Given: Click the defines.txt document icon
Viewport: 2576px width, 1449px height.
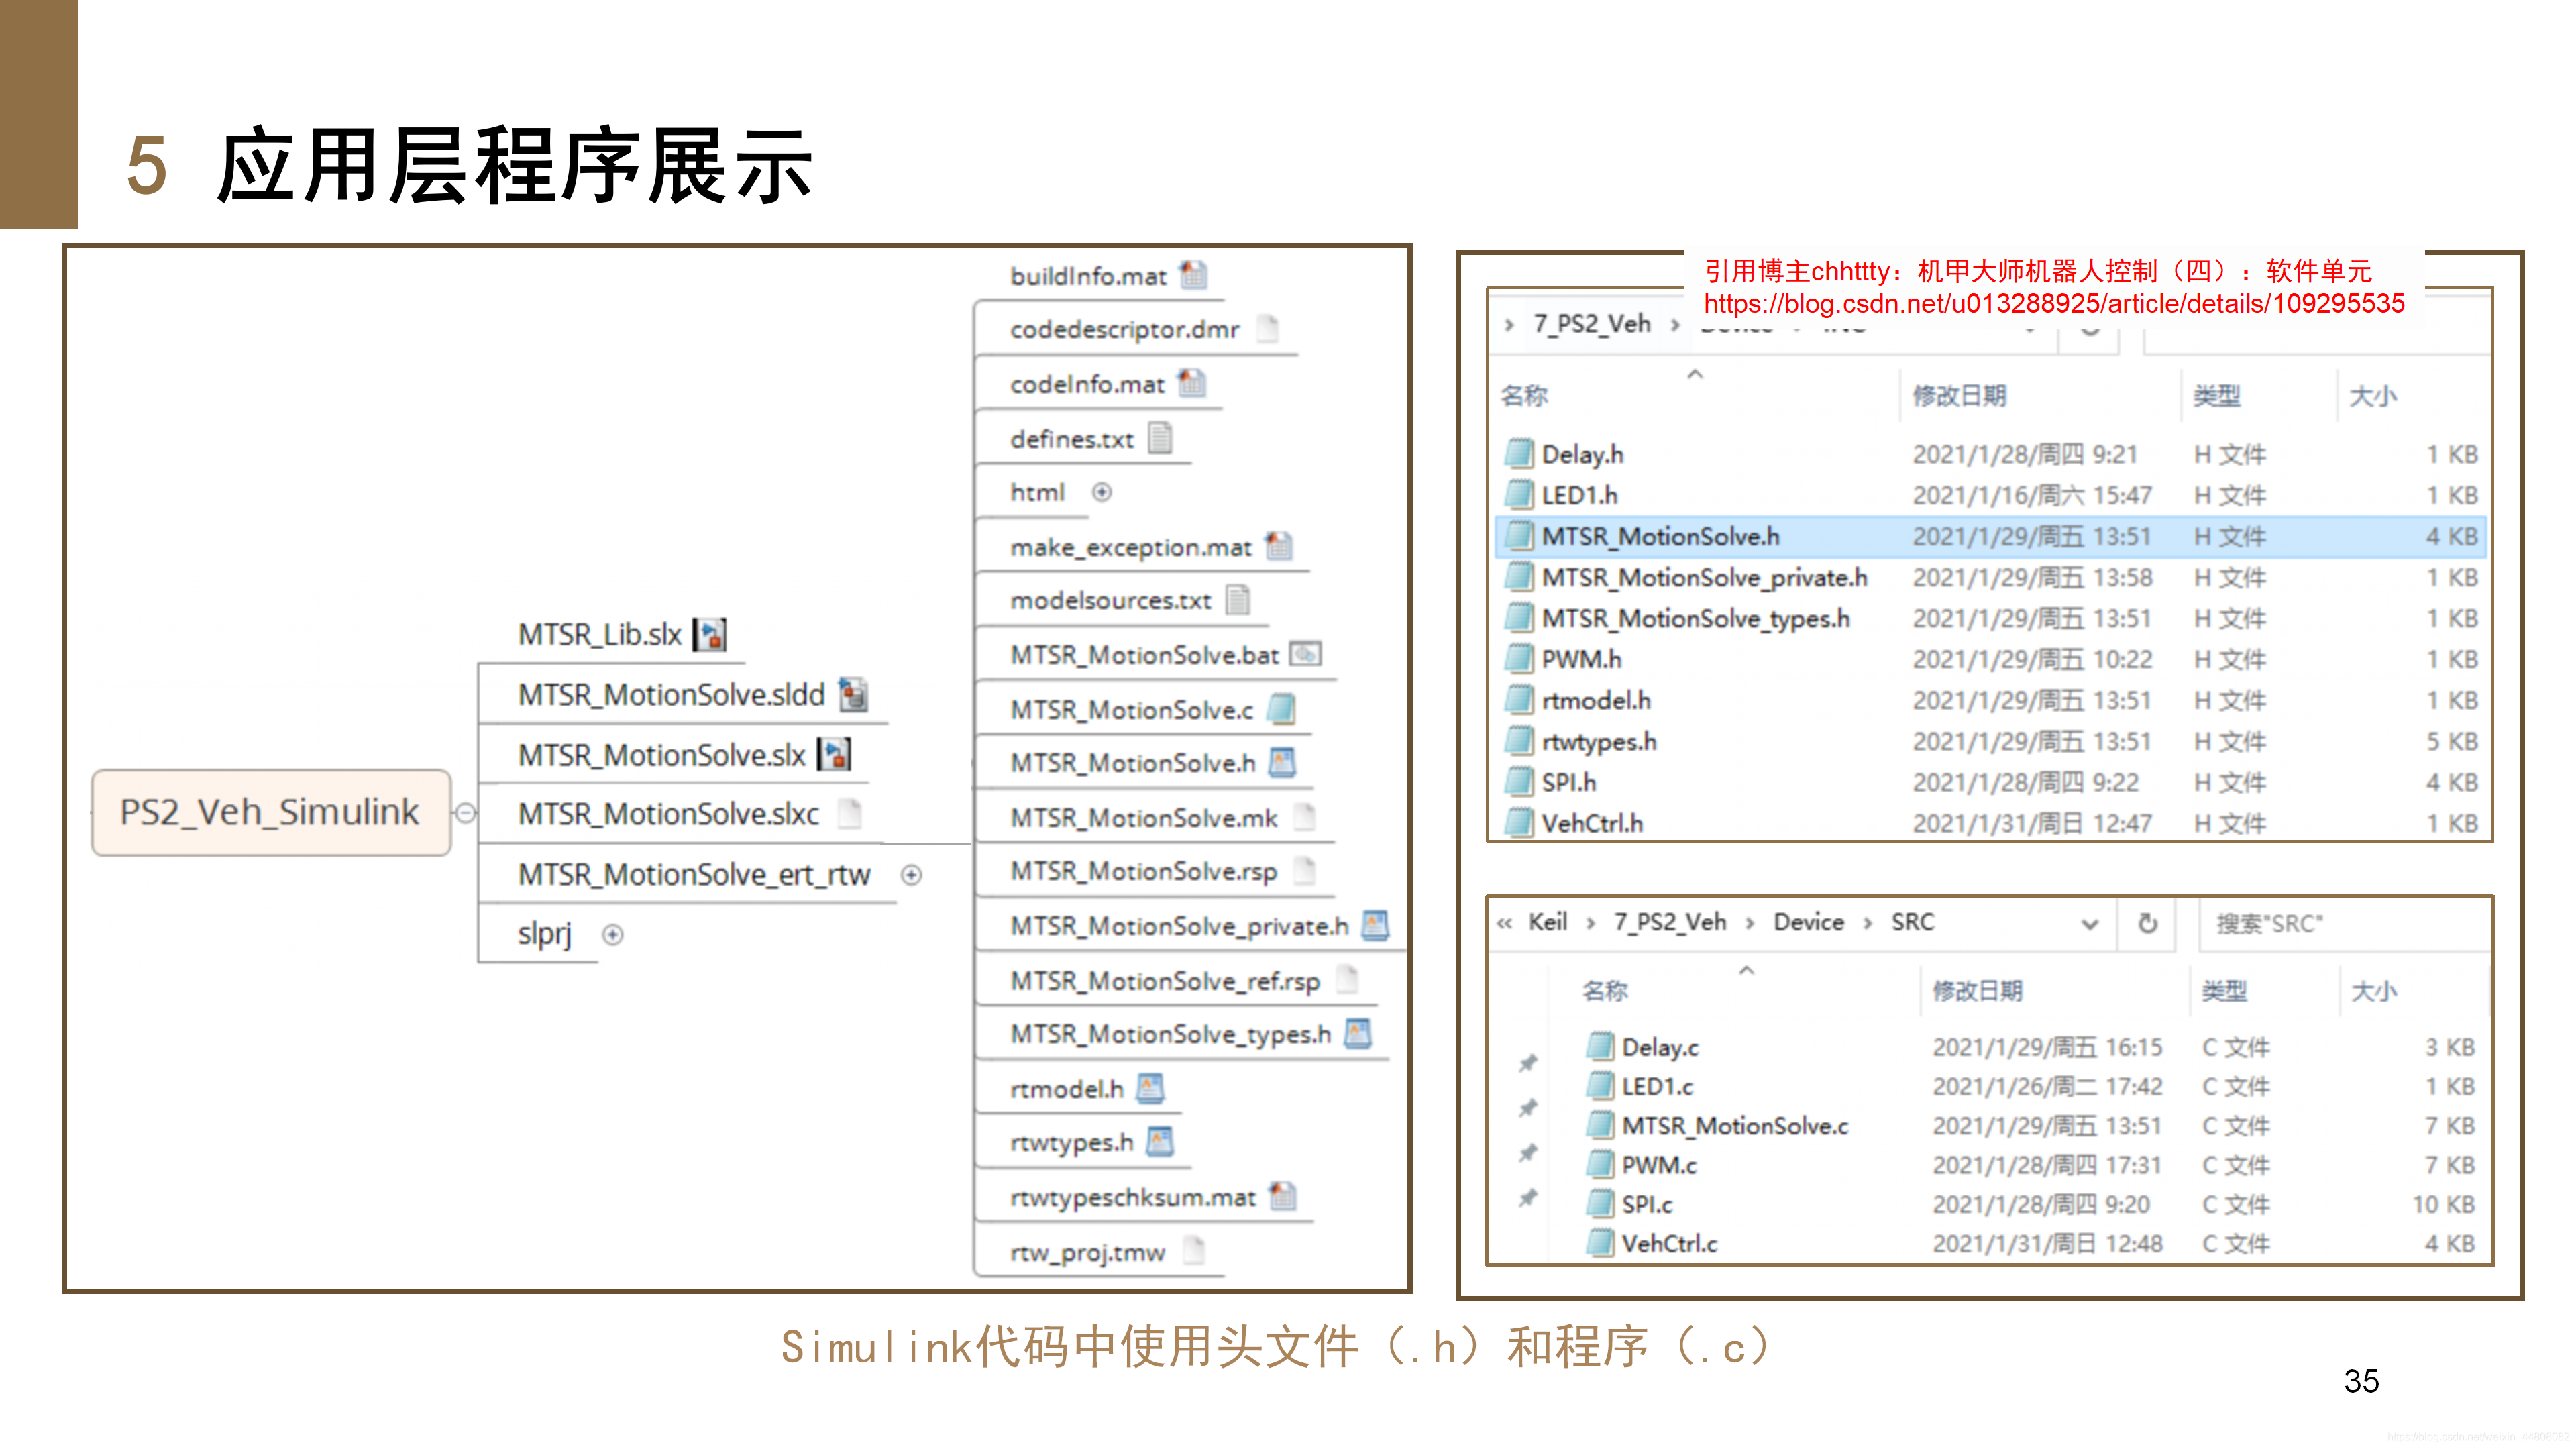Looking at the screenshot, I should click(1160, 438).
